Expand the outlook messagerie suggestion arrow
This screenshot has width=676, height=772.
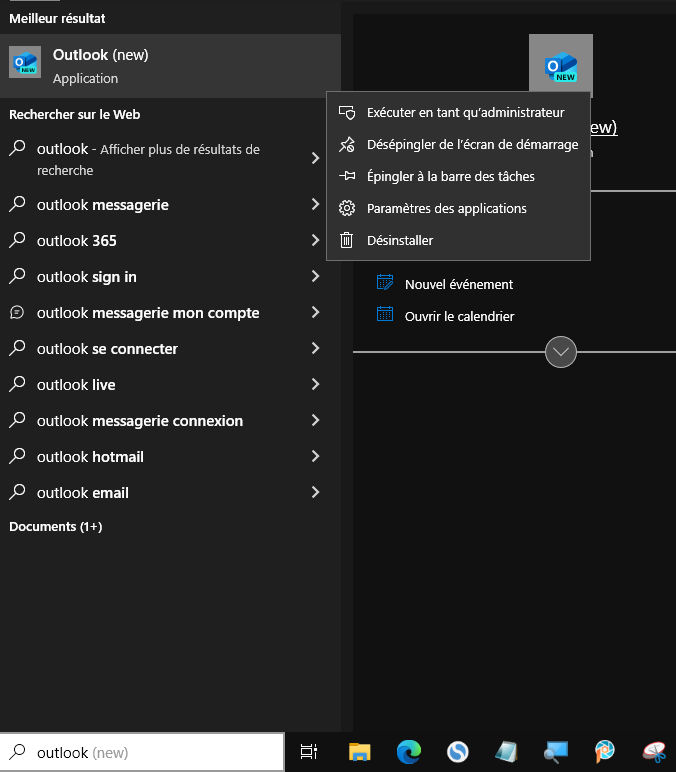click(x=315, y=205)
